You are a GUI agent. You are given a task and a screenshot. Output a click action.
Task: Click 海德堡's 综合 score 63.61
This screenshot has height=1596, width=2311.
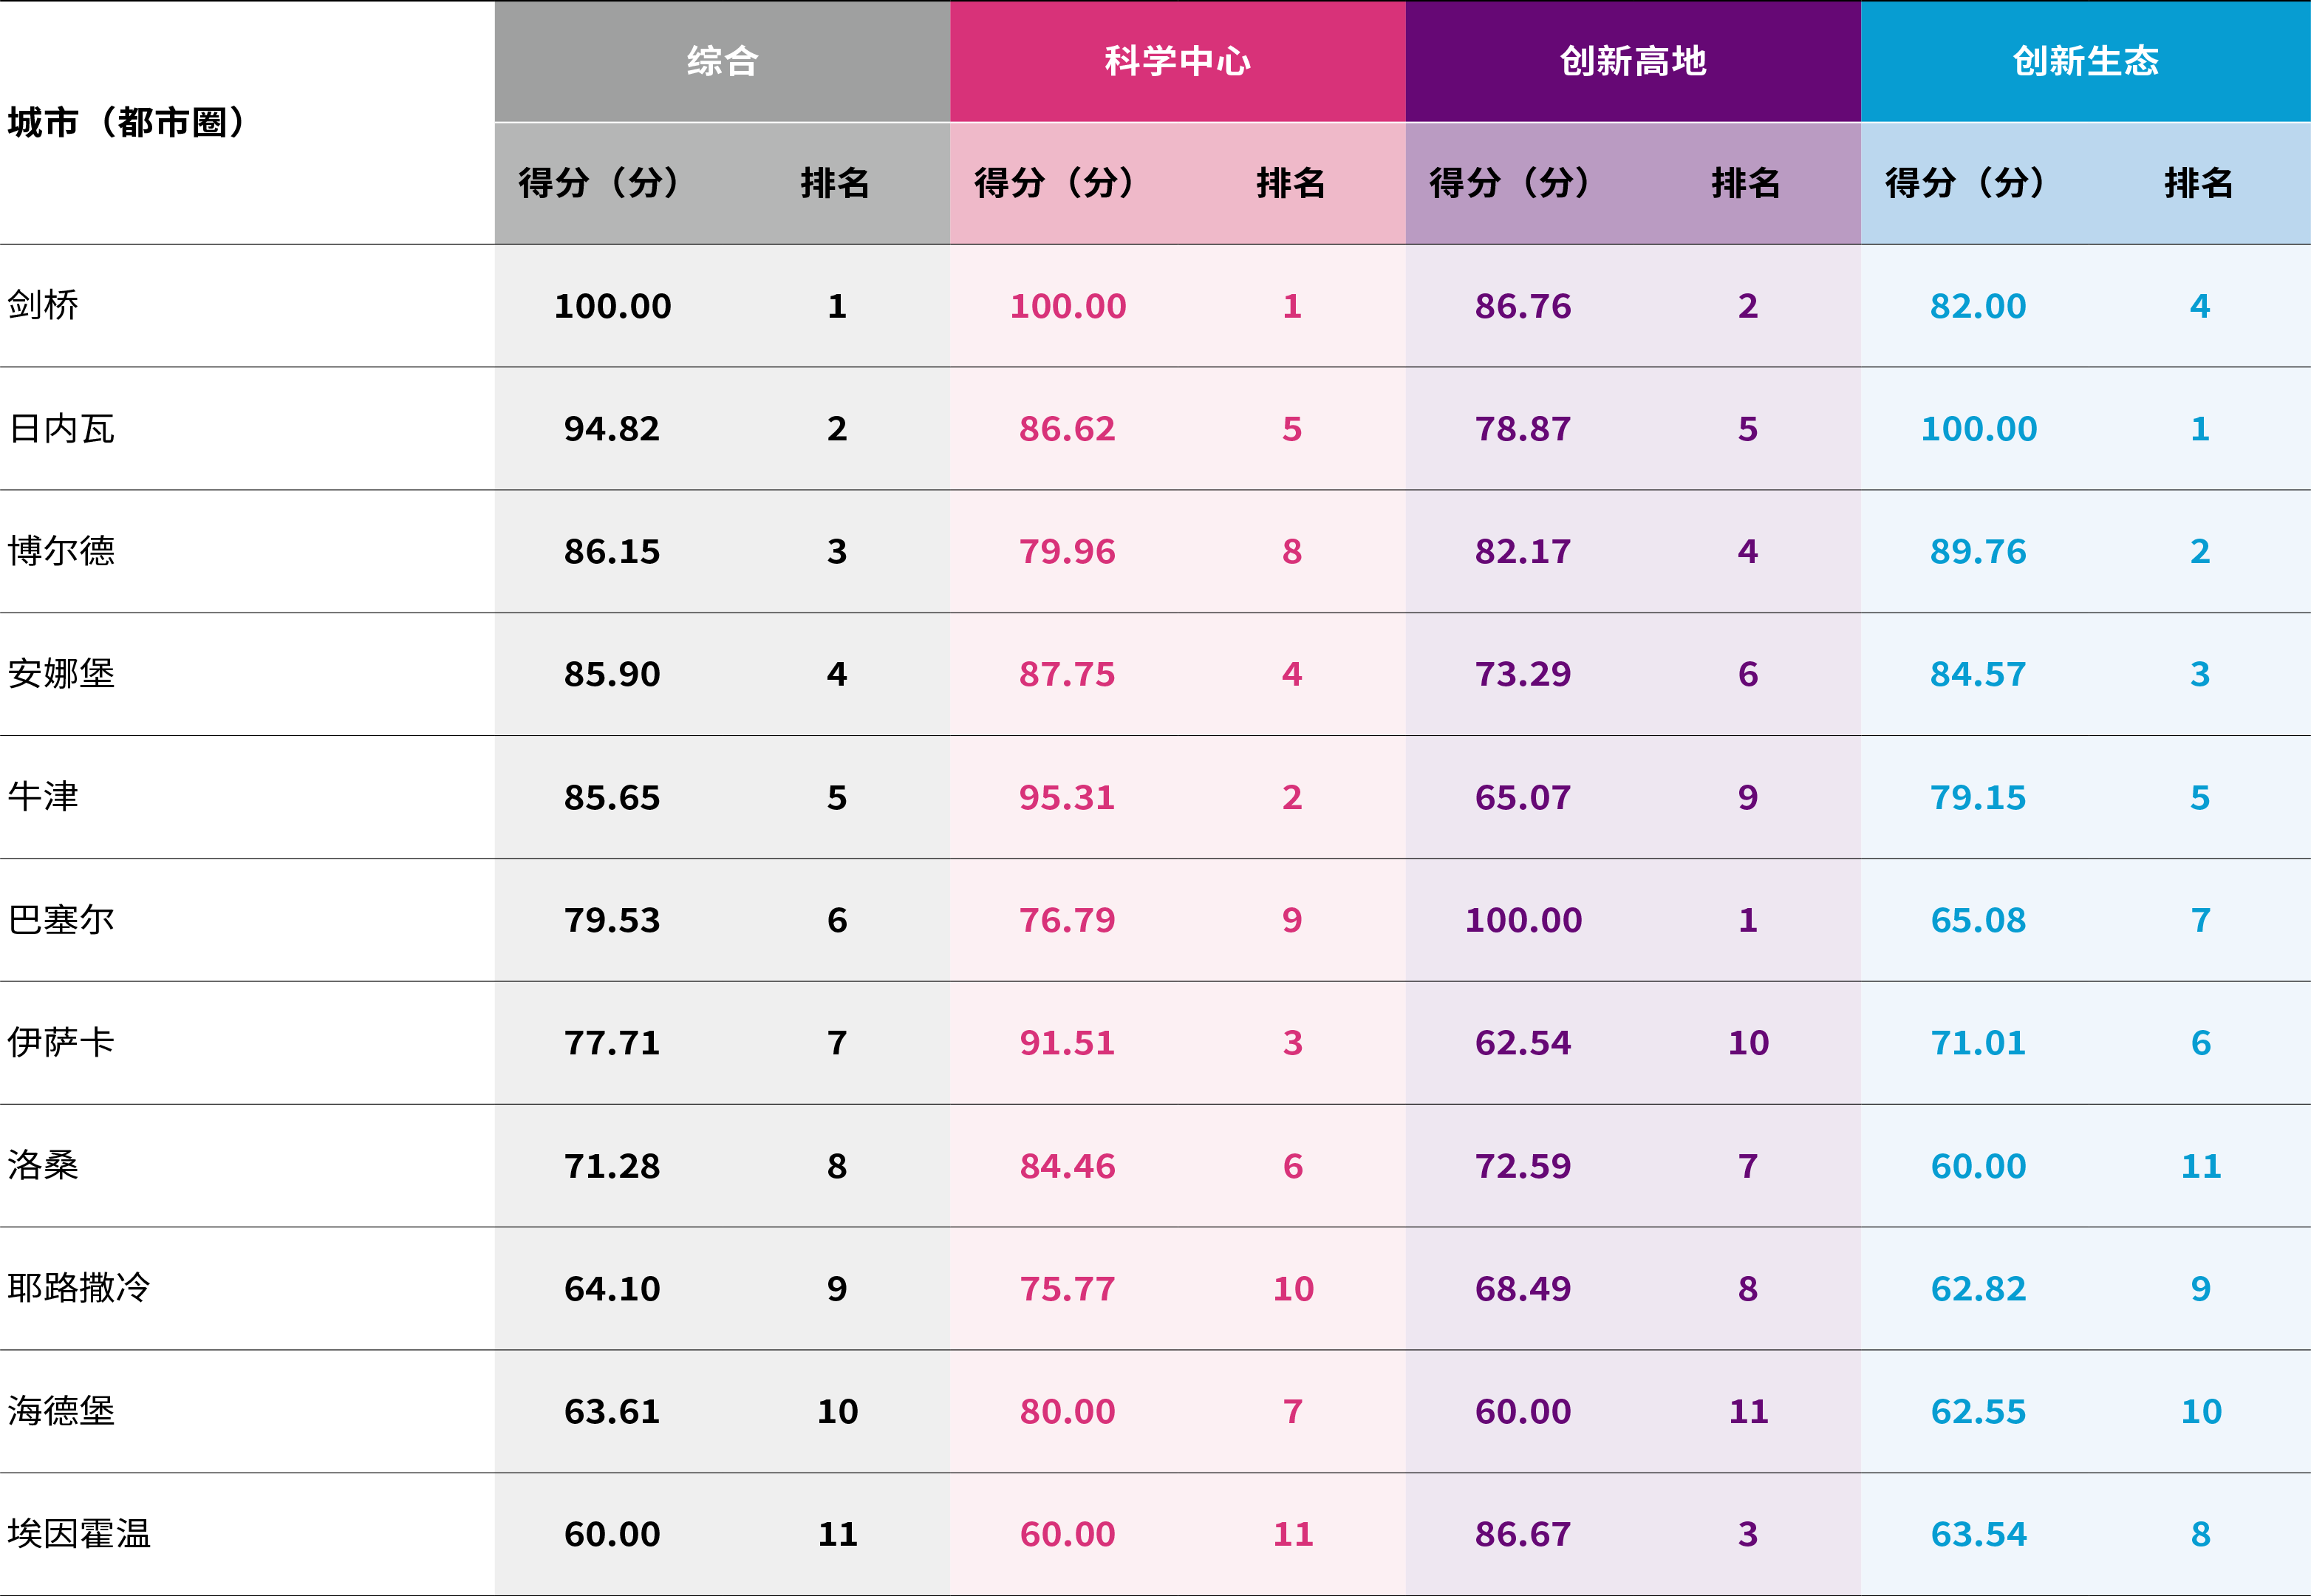[x=612, y=1412]
